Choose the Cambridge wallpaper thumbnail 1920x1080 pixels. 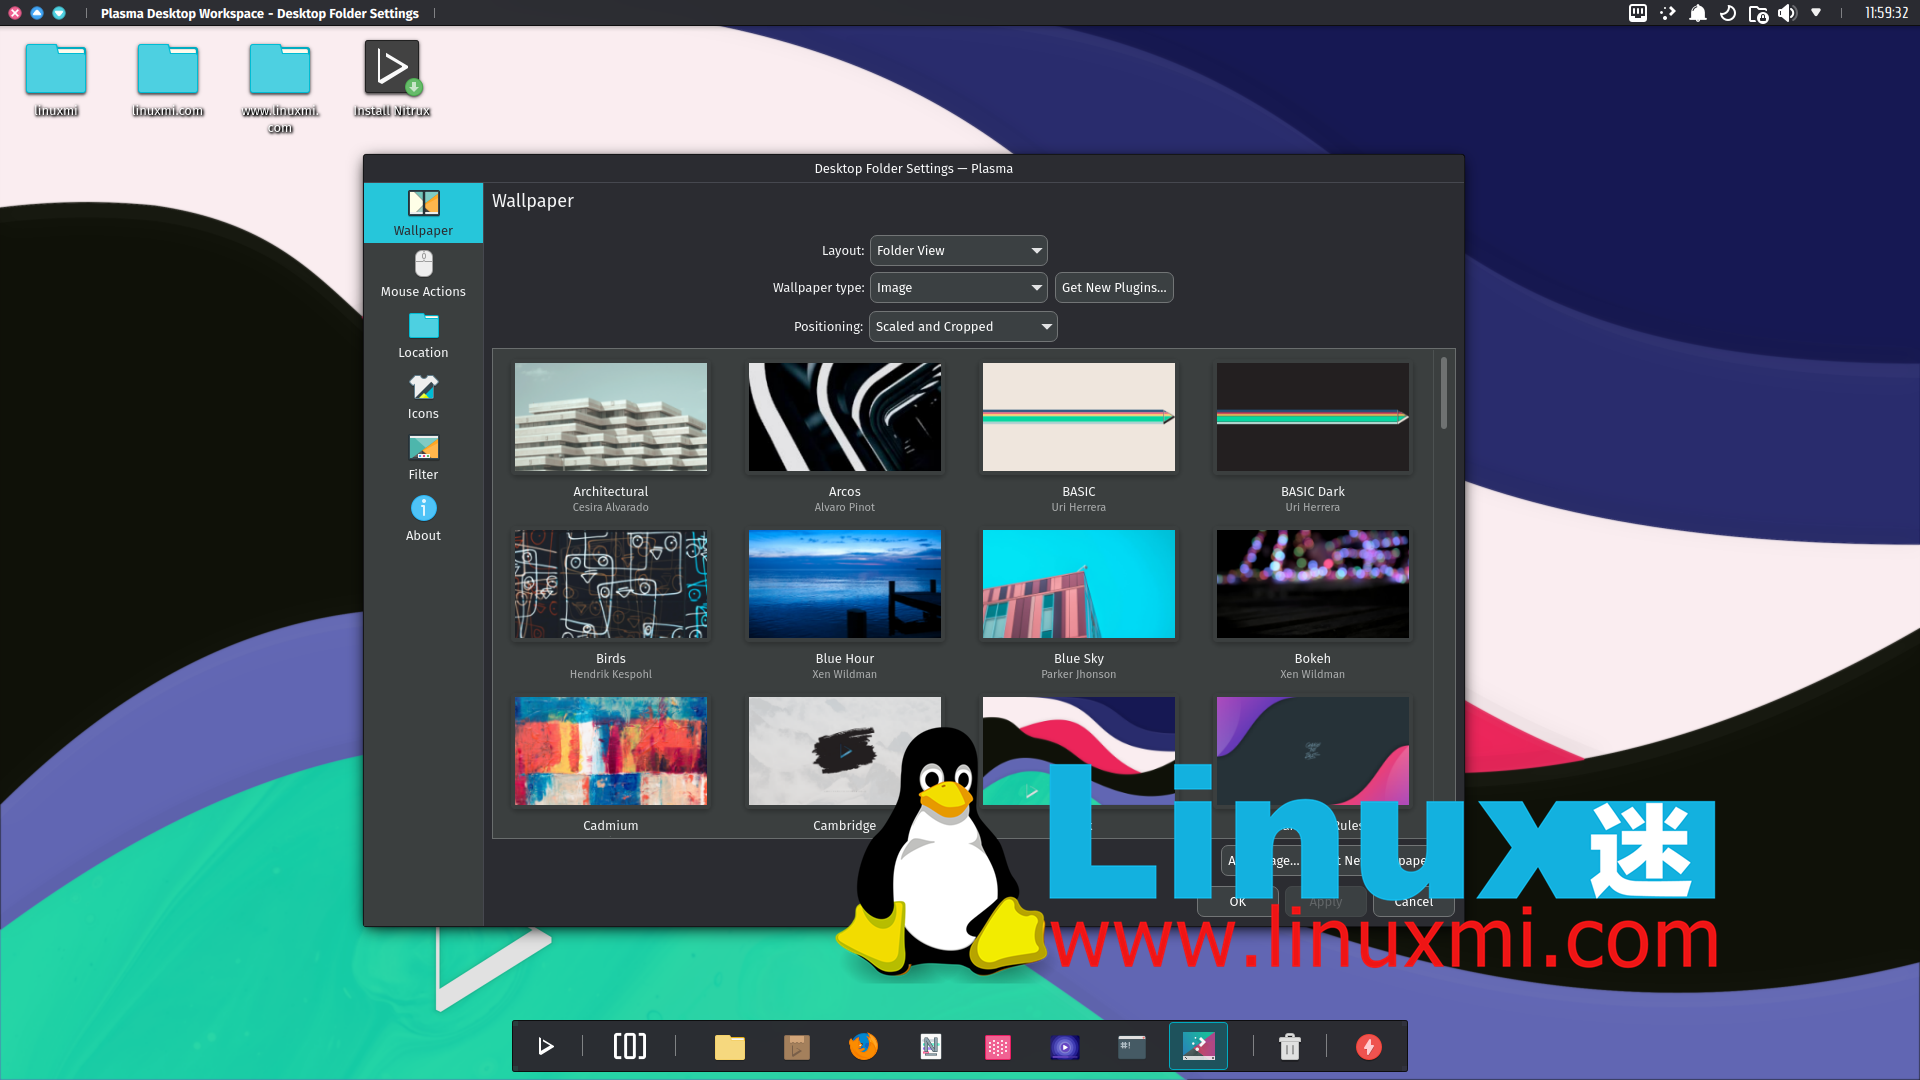(x=844, y=751)
